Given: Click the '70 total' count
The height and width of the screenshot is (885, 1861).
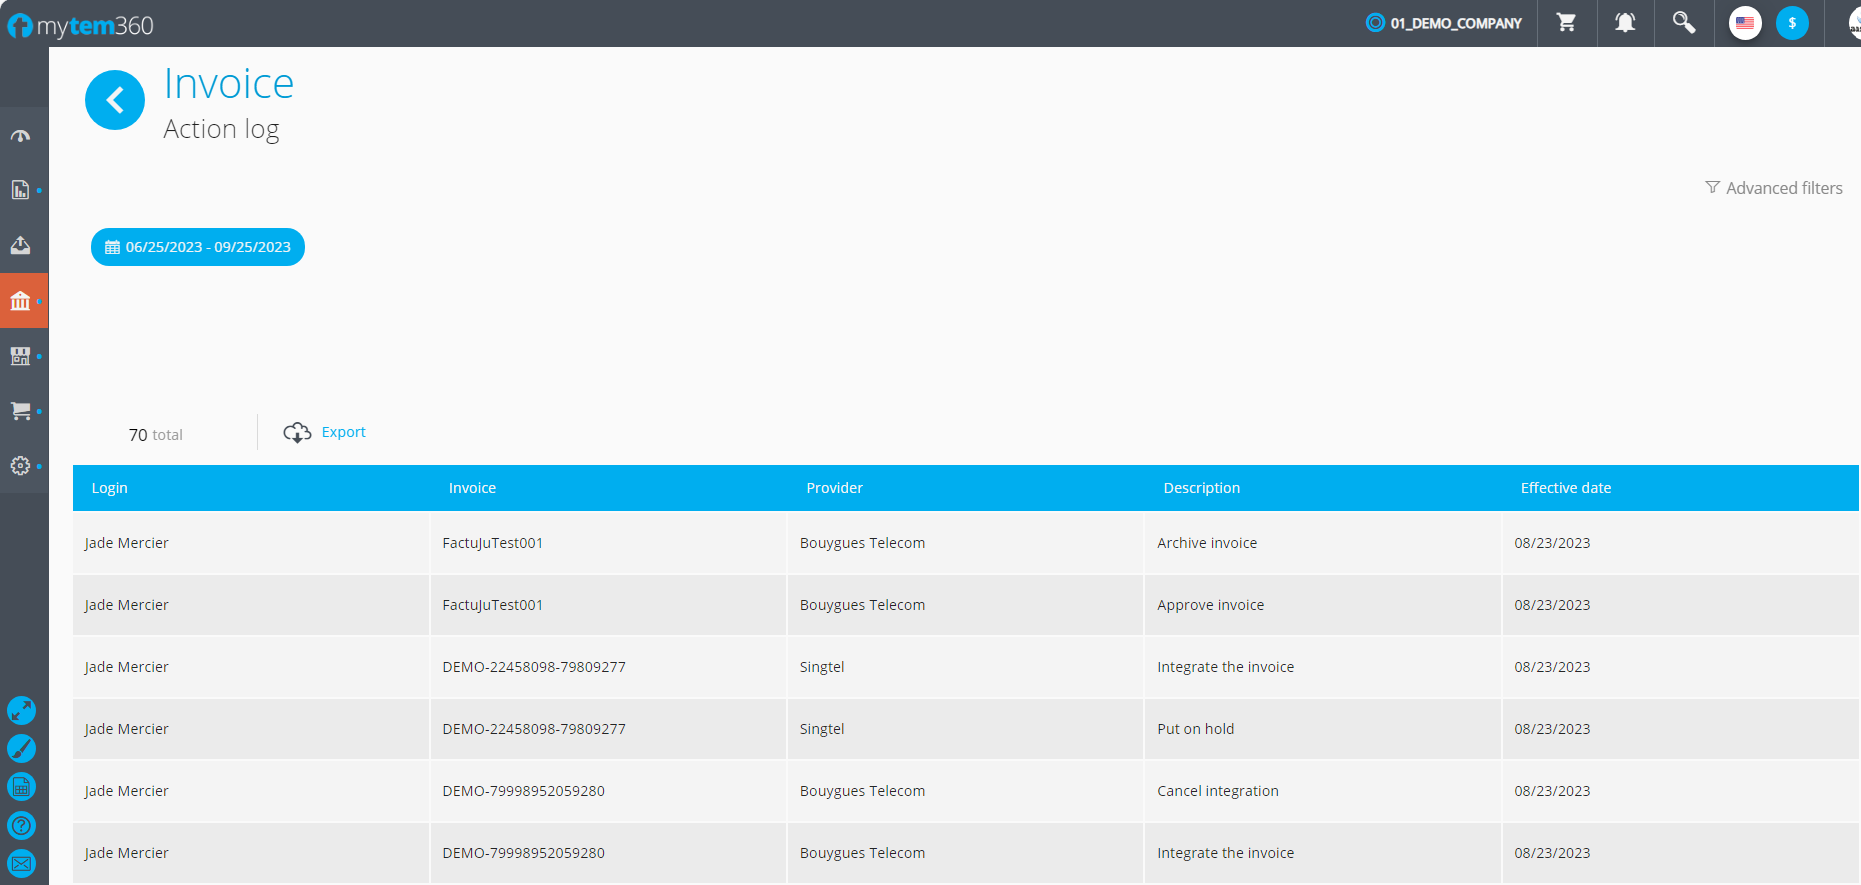Looking at the screenshot, I should point(155,435).
